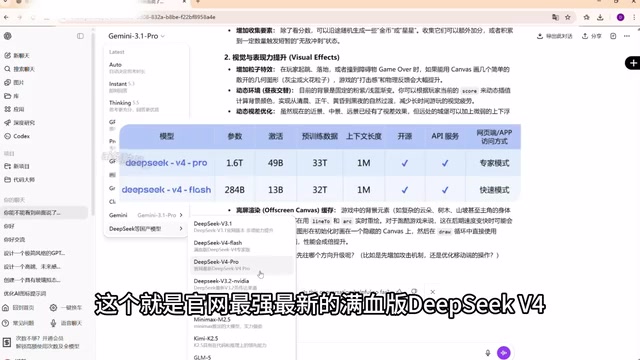
Task: Choose GLM-5 from the submenu
Action: [242, 357]
